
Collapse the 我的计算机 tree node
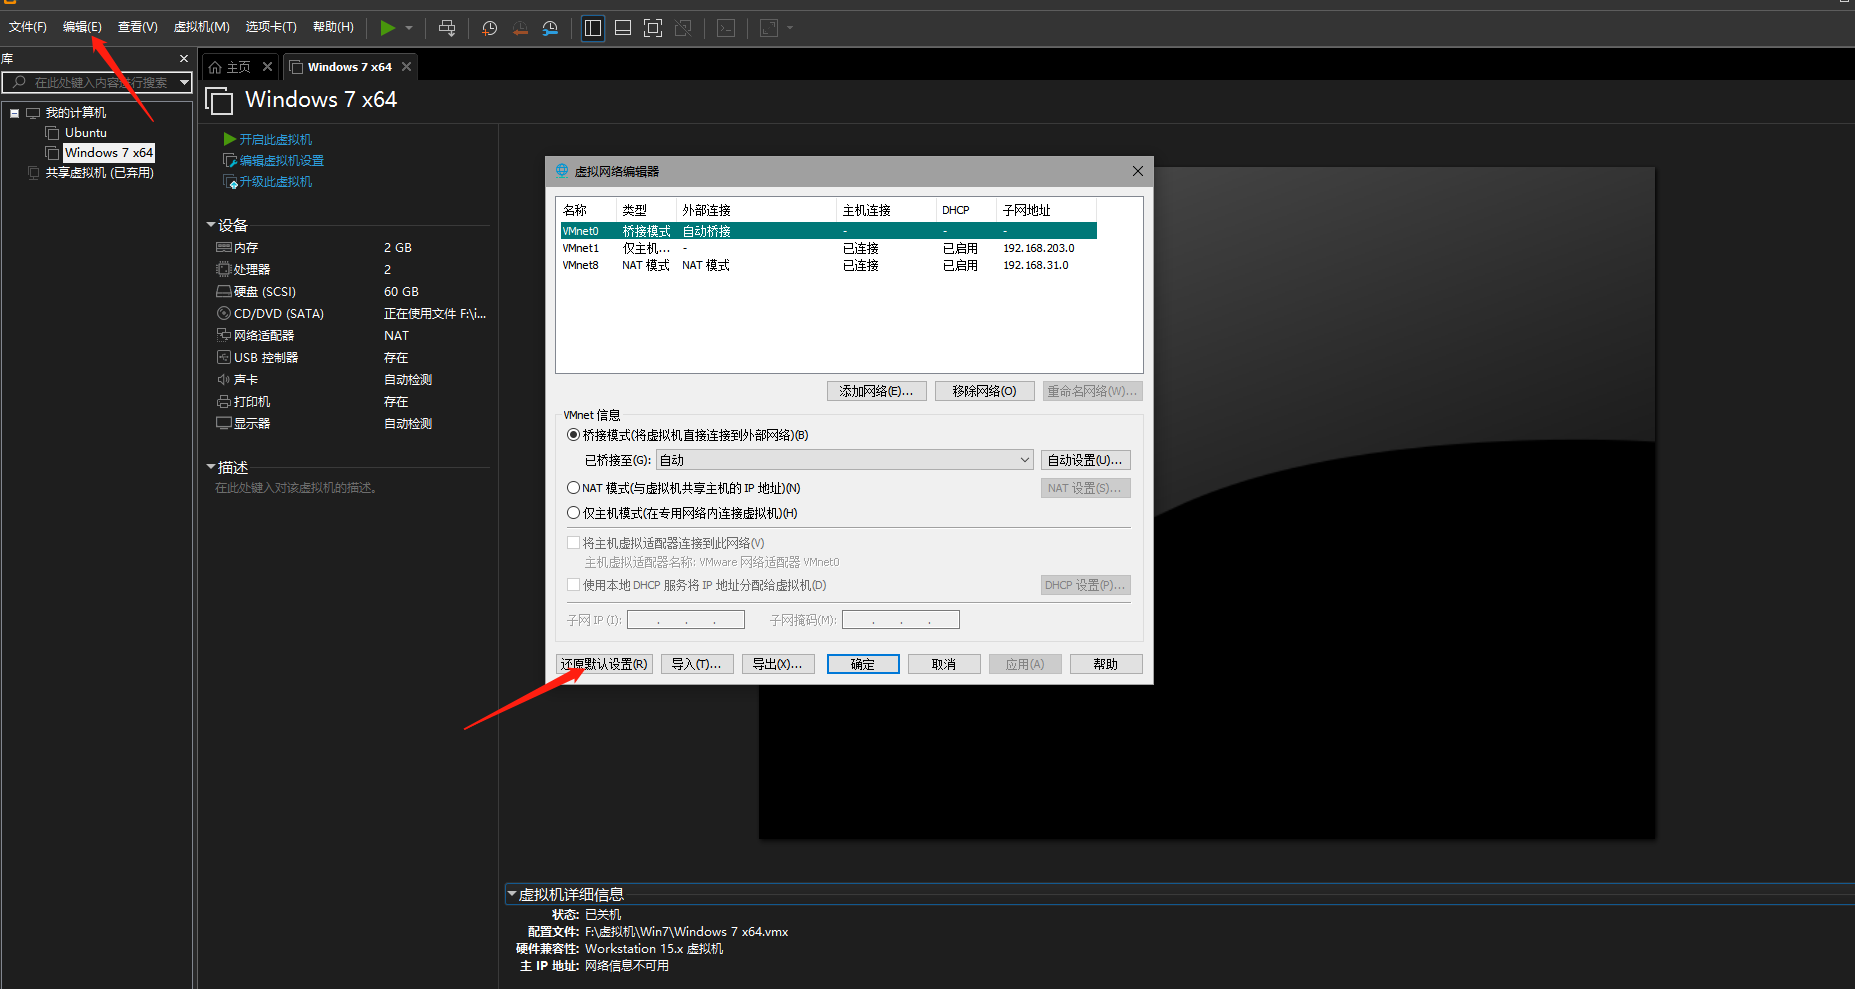click(15, 113)
